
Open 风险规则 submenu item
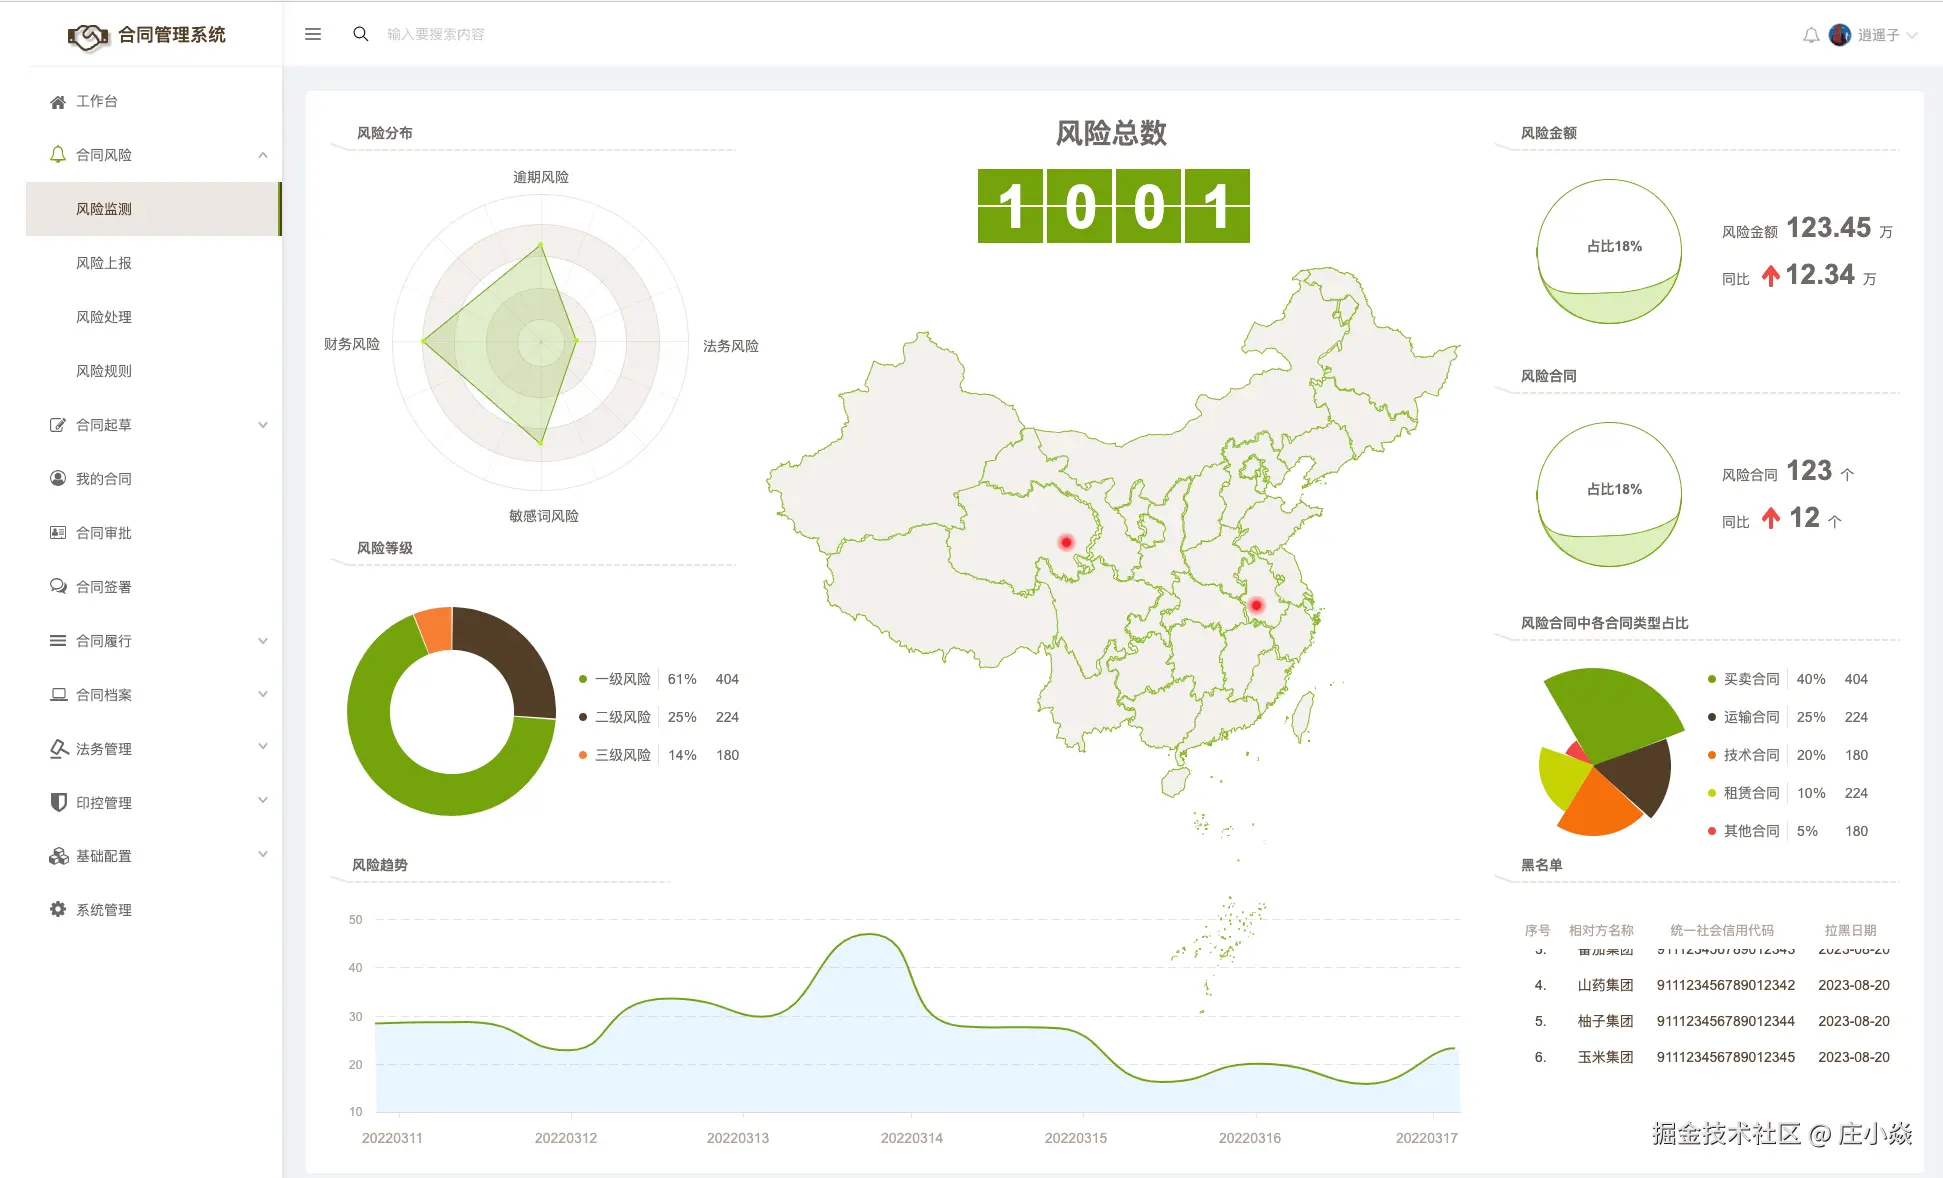104,371
